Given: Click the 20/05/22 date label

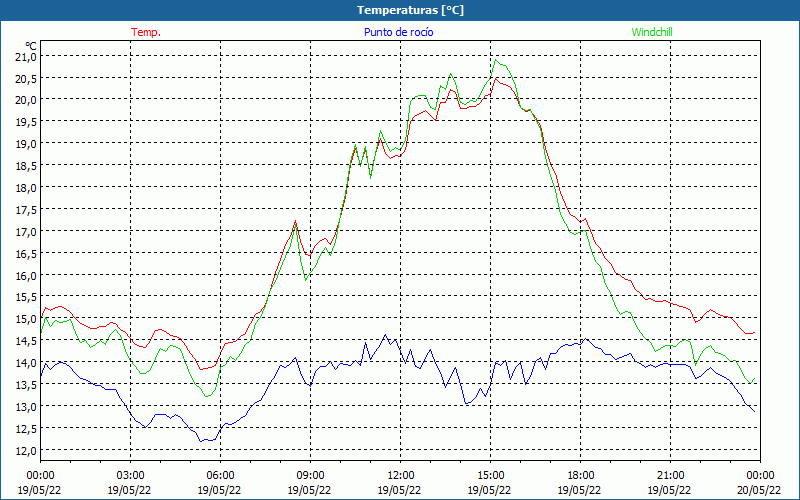Looking at the screenshot, I should [760, 490].
